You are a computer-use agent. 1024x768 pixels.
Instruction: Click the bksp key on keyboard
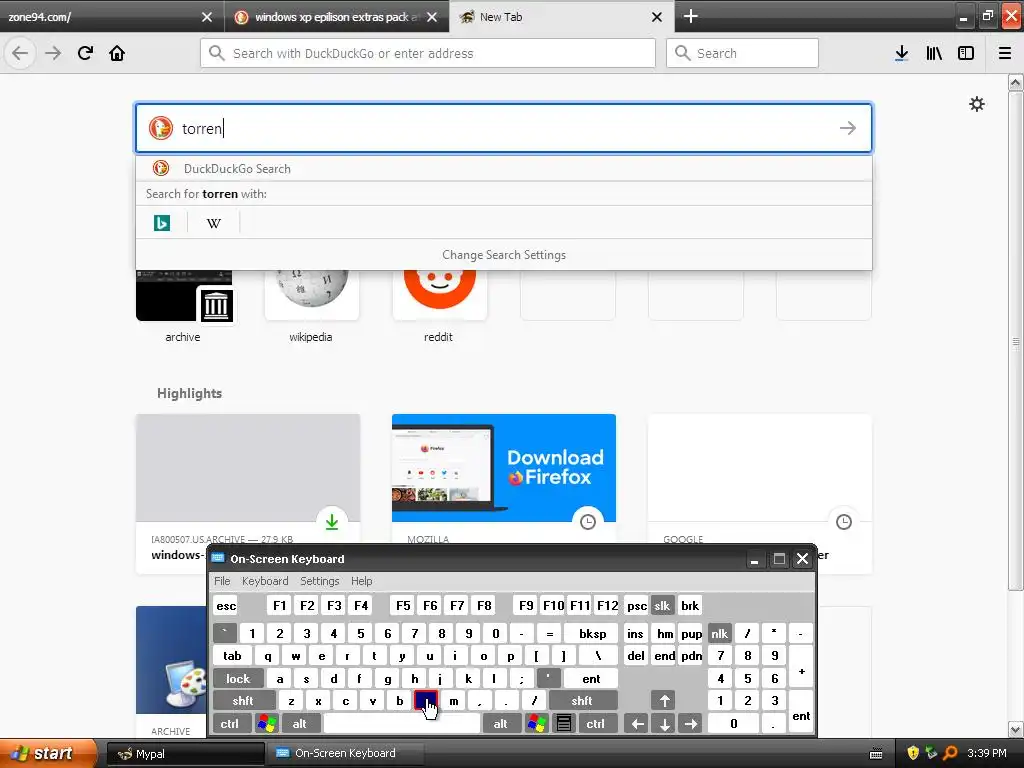point(593,633)
